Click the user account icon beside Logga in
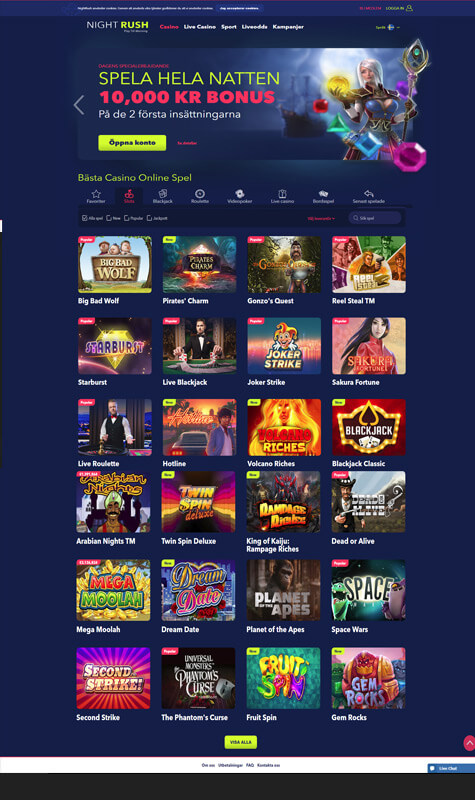Viewport: 475px width, 800px height. (409, 8)
